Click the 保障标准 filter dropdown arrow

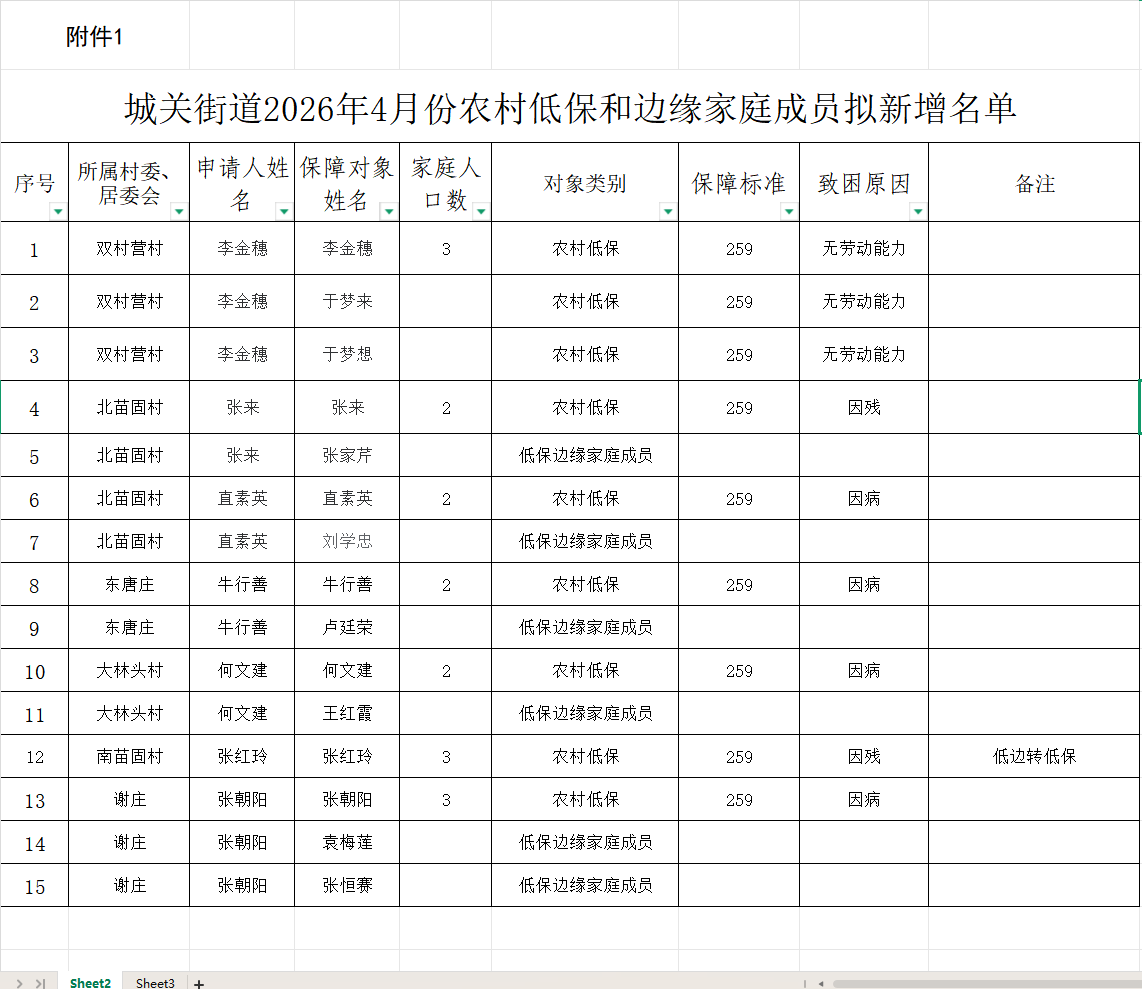coord(789,211)
